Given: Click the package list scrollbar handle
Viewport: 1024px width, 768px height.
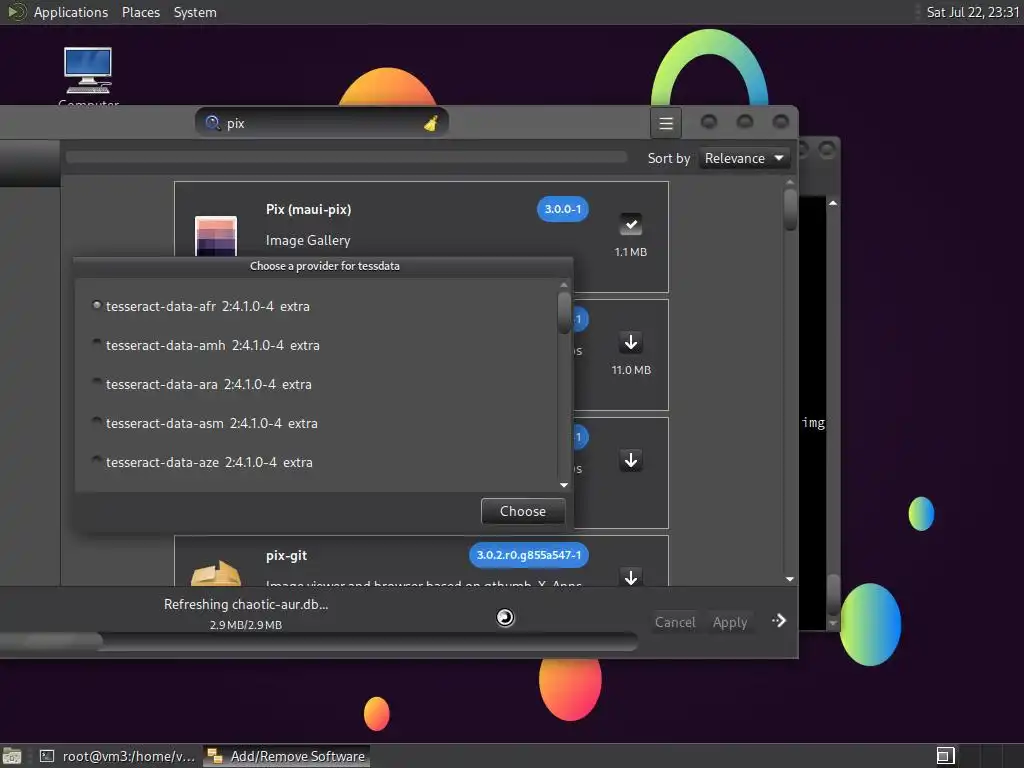Looking at the screenshot, I should click(x=790, y=210).
